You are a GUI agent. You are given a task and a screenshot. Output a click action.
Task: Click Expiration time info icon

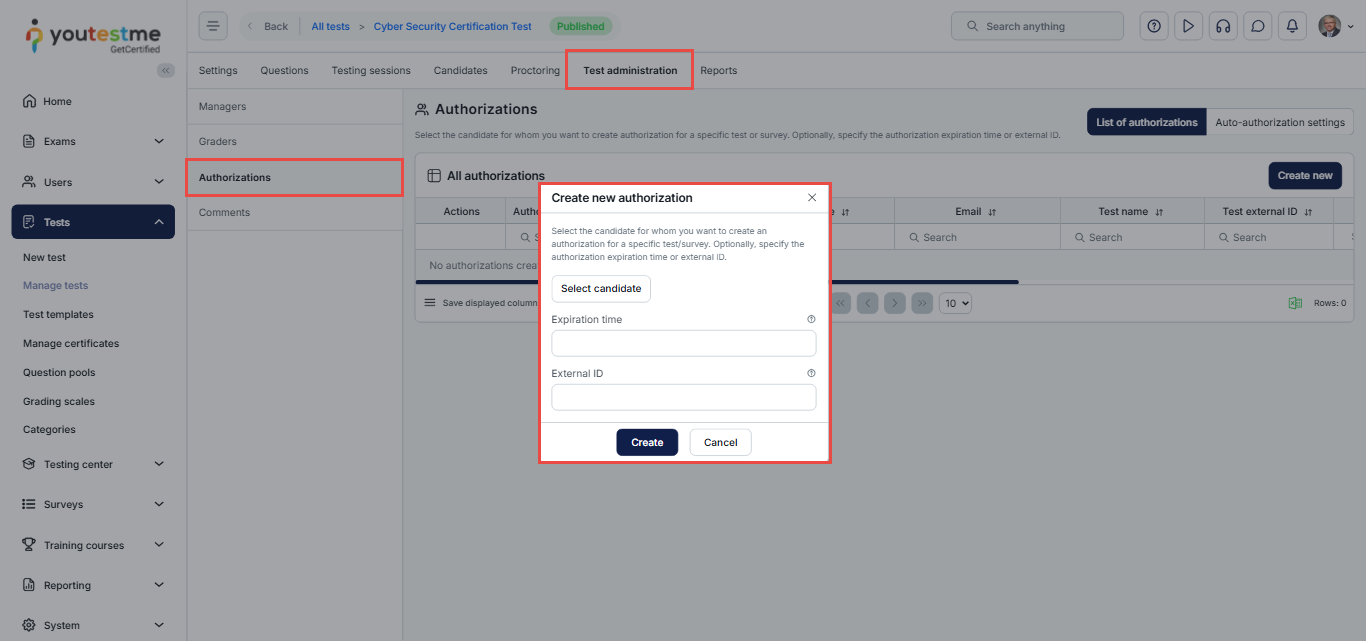[811, 320]
